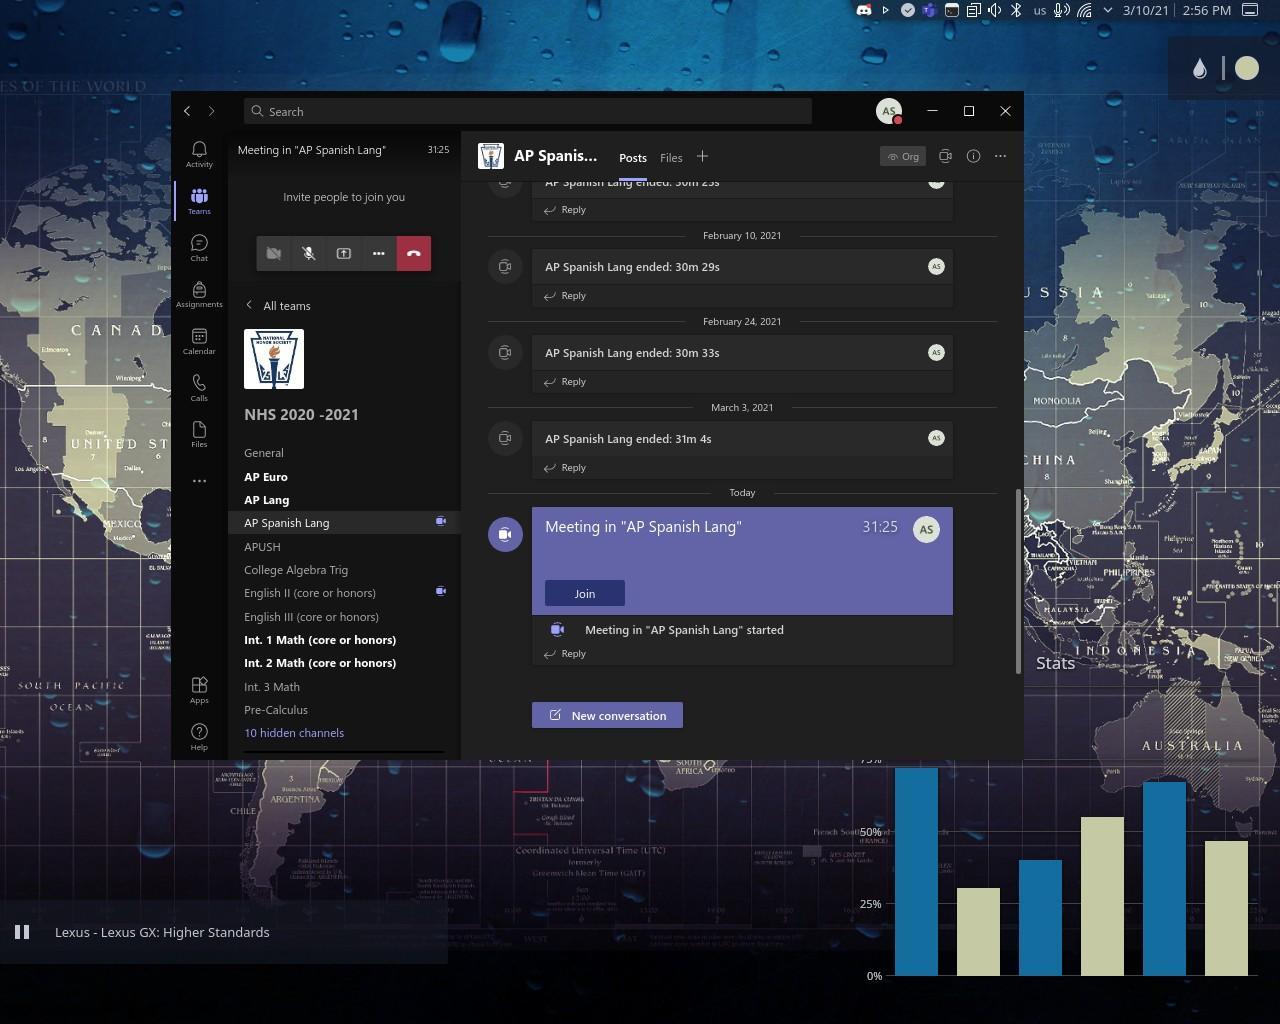This screenshot has width=1280, height=1024.
Task: Start Meet now from channel header
Action: point(945,156)
